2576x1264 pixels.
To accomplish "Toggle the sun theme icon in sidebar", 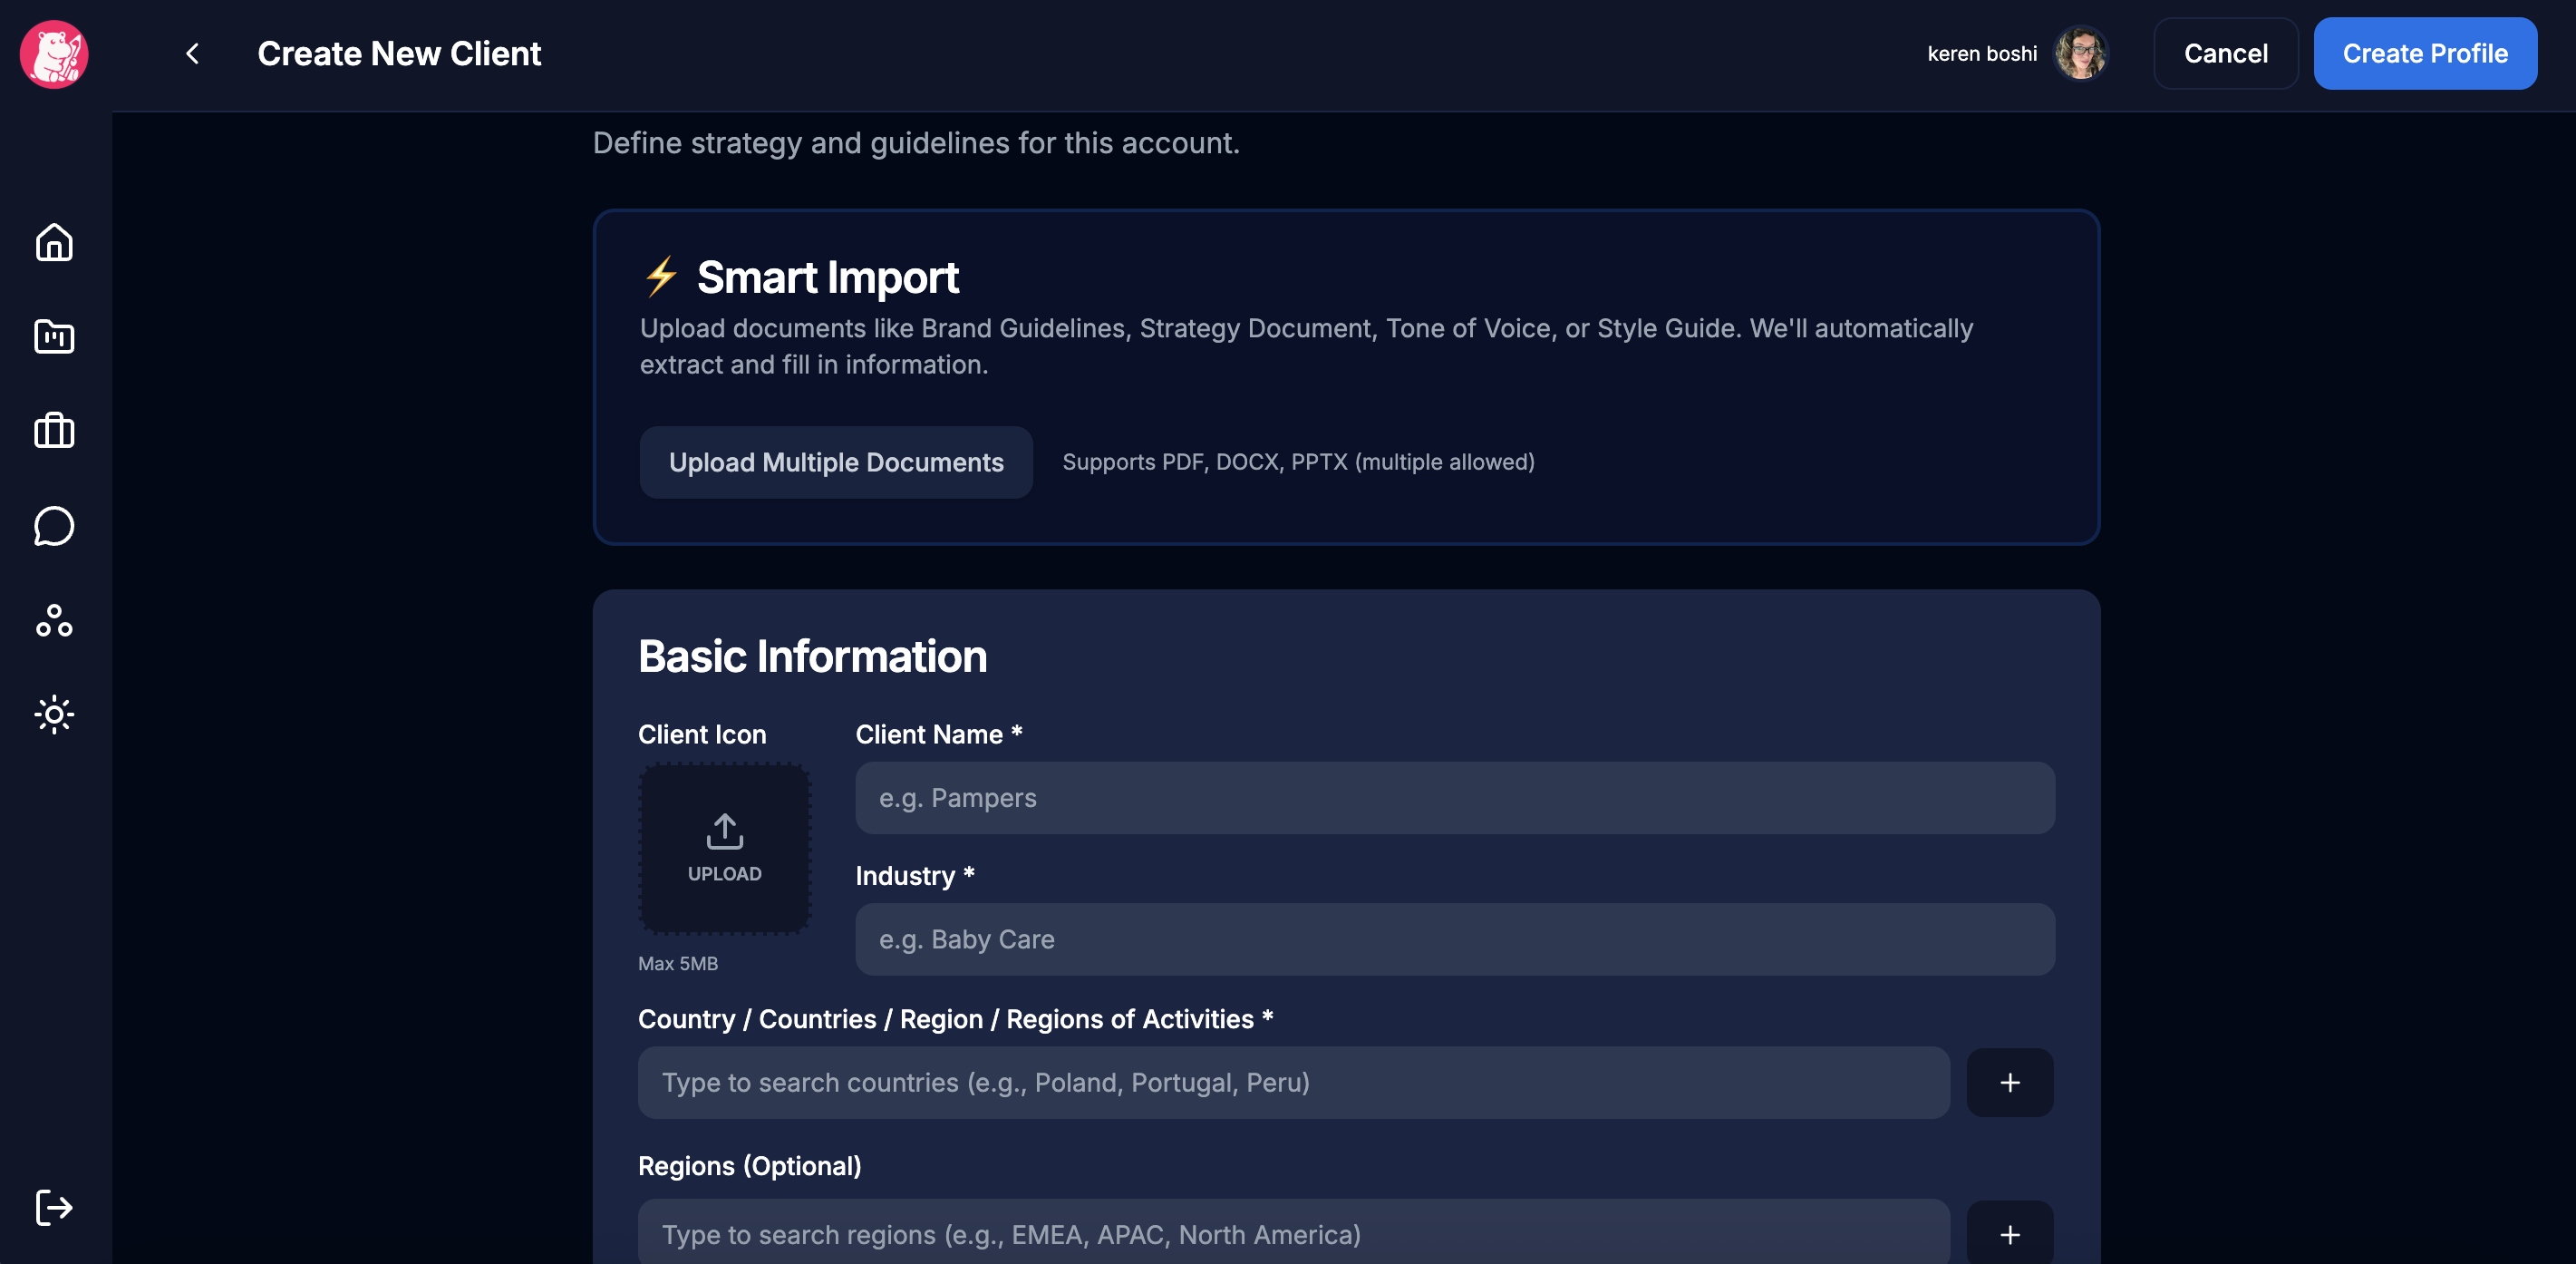I will pos(54,714).
